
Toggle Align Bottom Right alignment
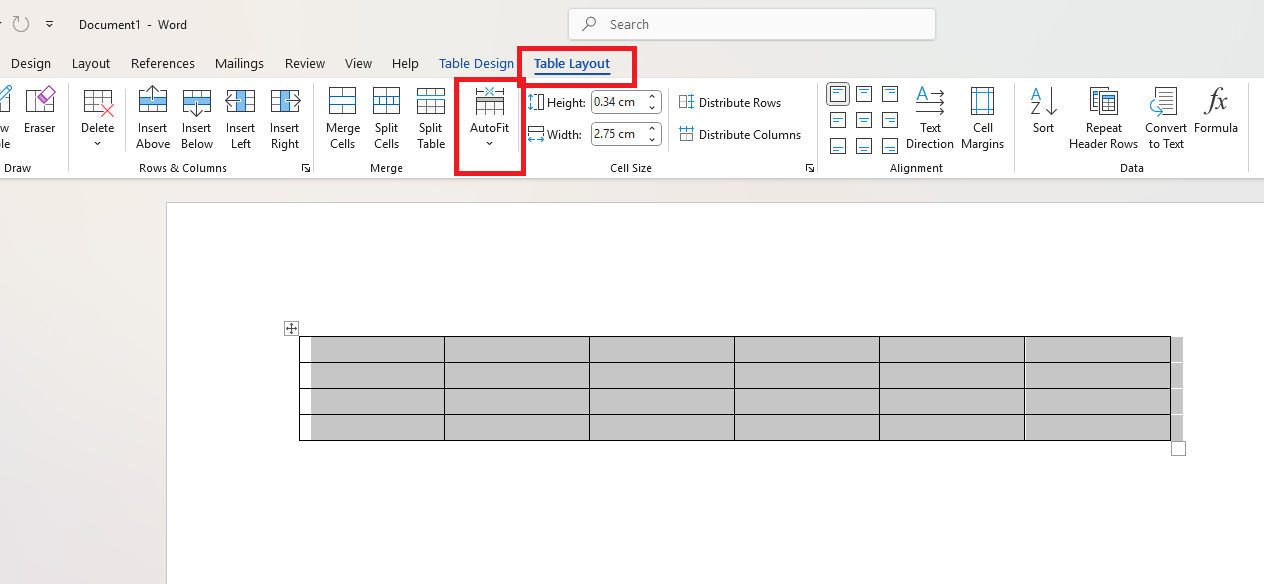pyautogui.click(x=890, y=146)
